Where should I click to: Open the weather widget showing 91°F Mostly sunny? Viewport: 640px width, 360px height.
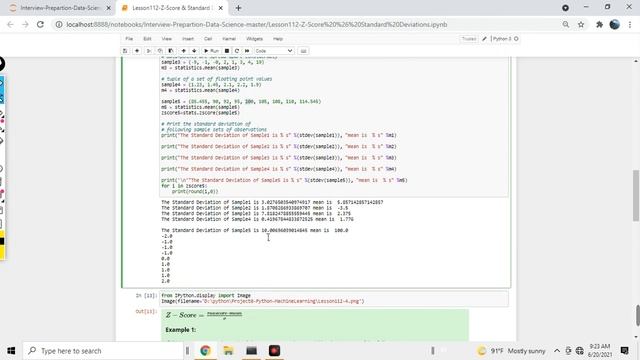(511, 351)
